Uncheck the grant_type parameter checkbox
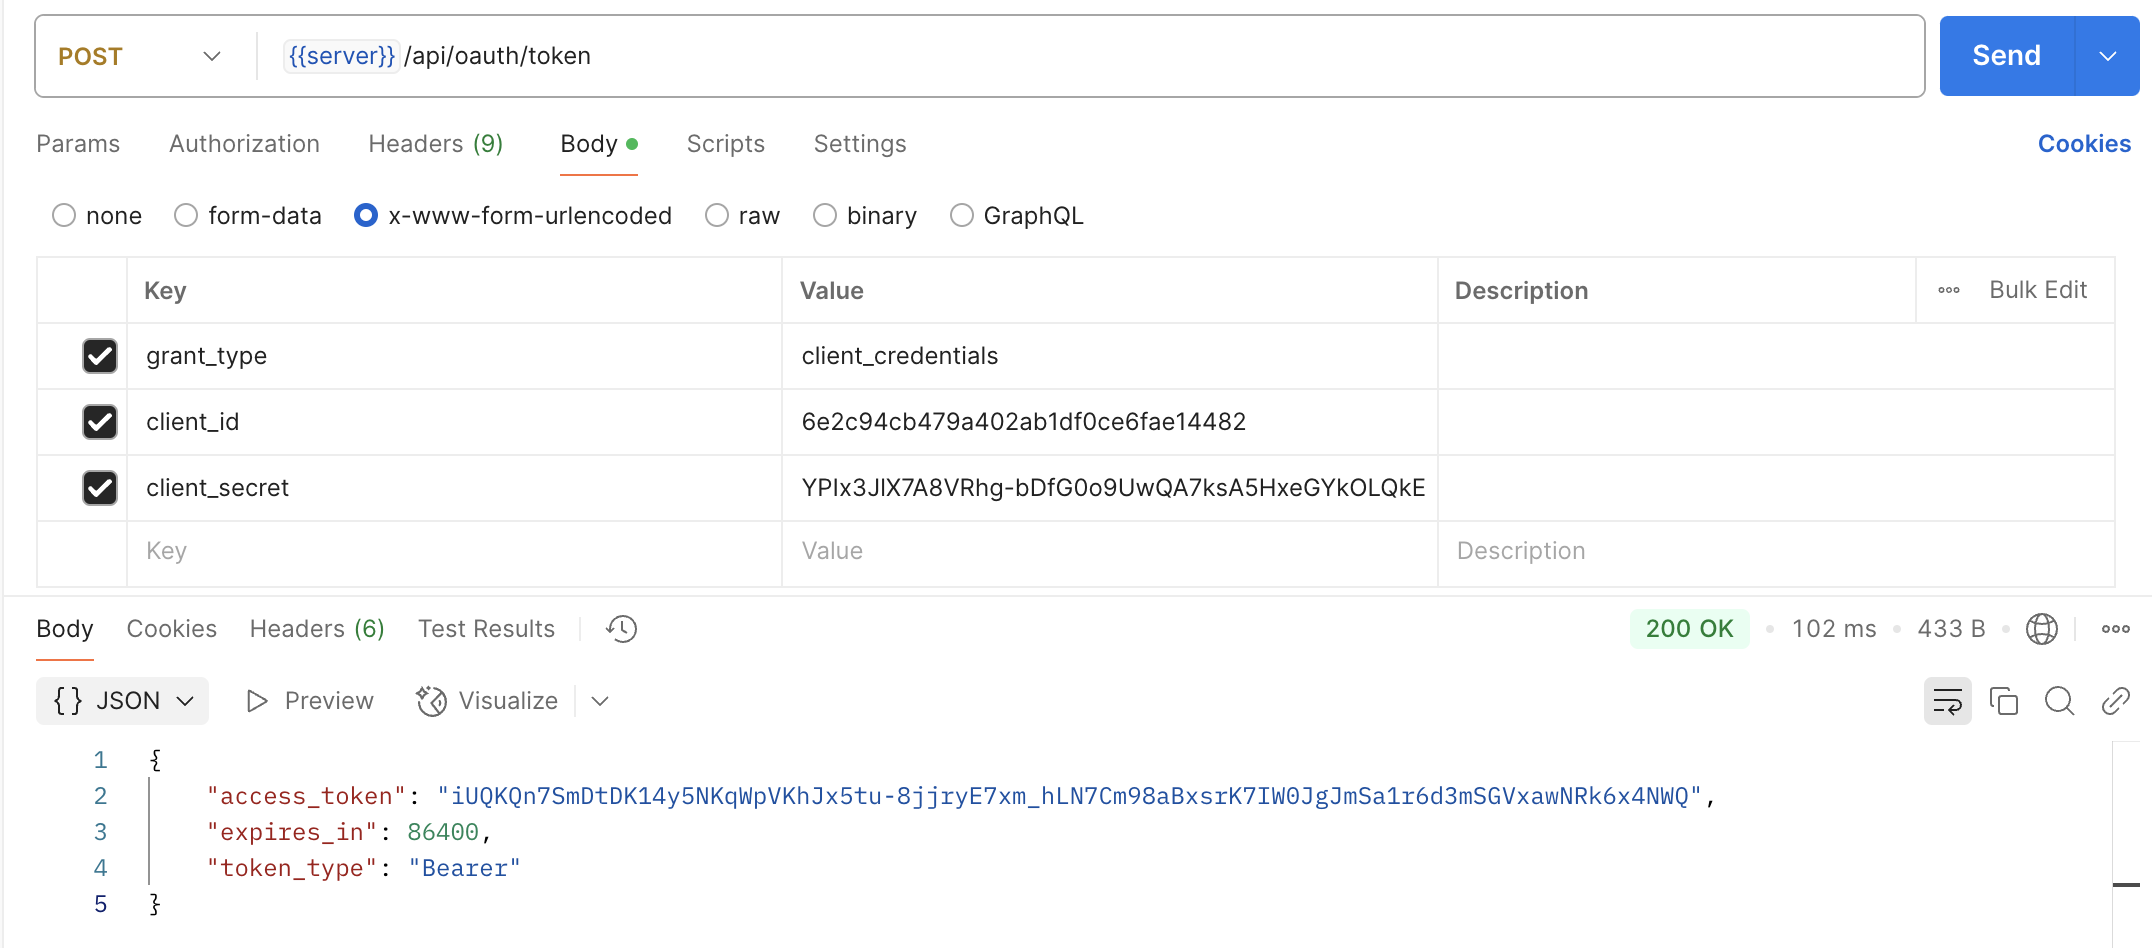 click(100, 356)
